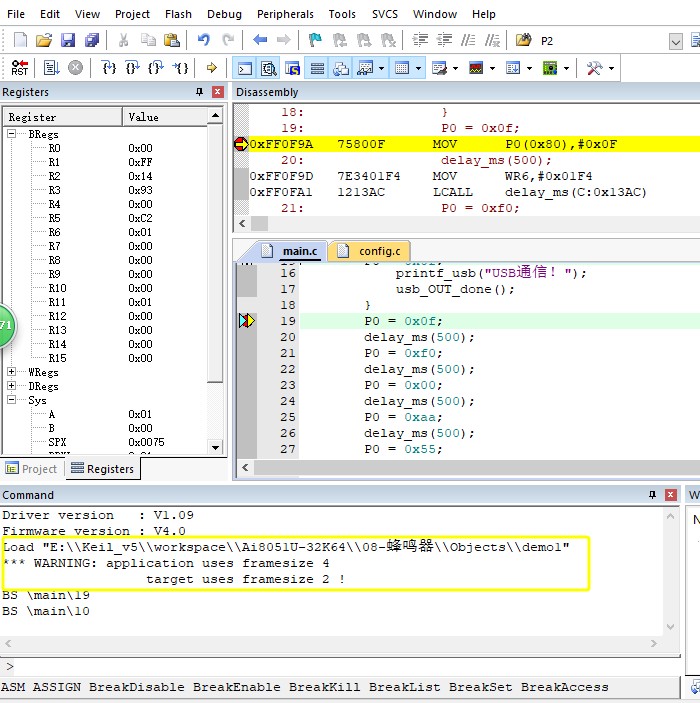The image size is (700, 703).
Task: Open the Serial Windows dropdown arrow
Action: click(x=456, y=69)
